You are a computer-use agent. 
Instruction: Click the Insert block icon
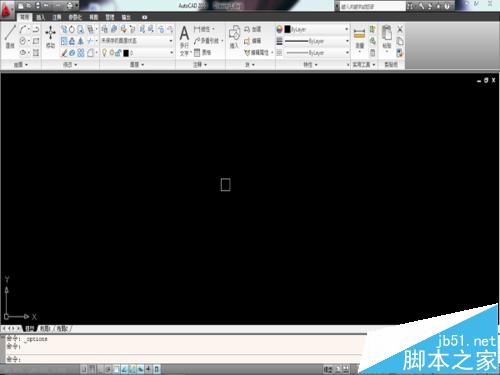point(234,37)
